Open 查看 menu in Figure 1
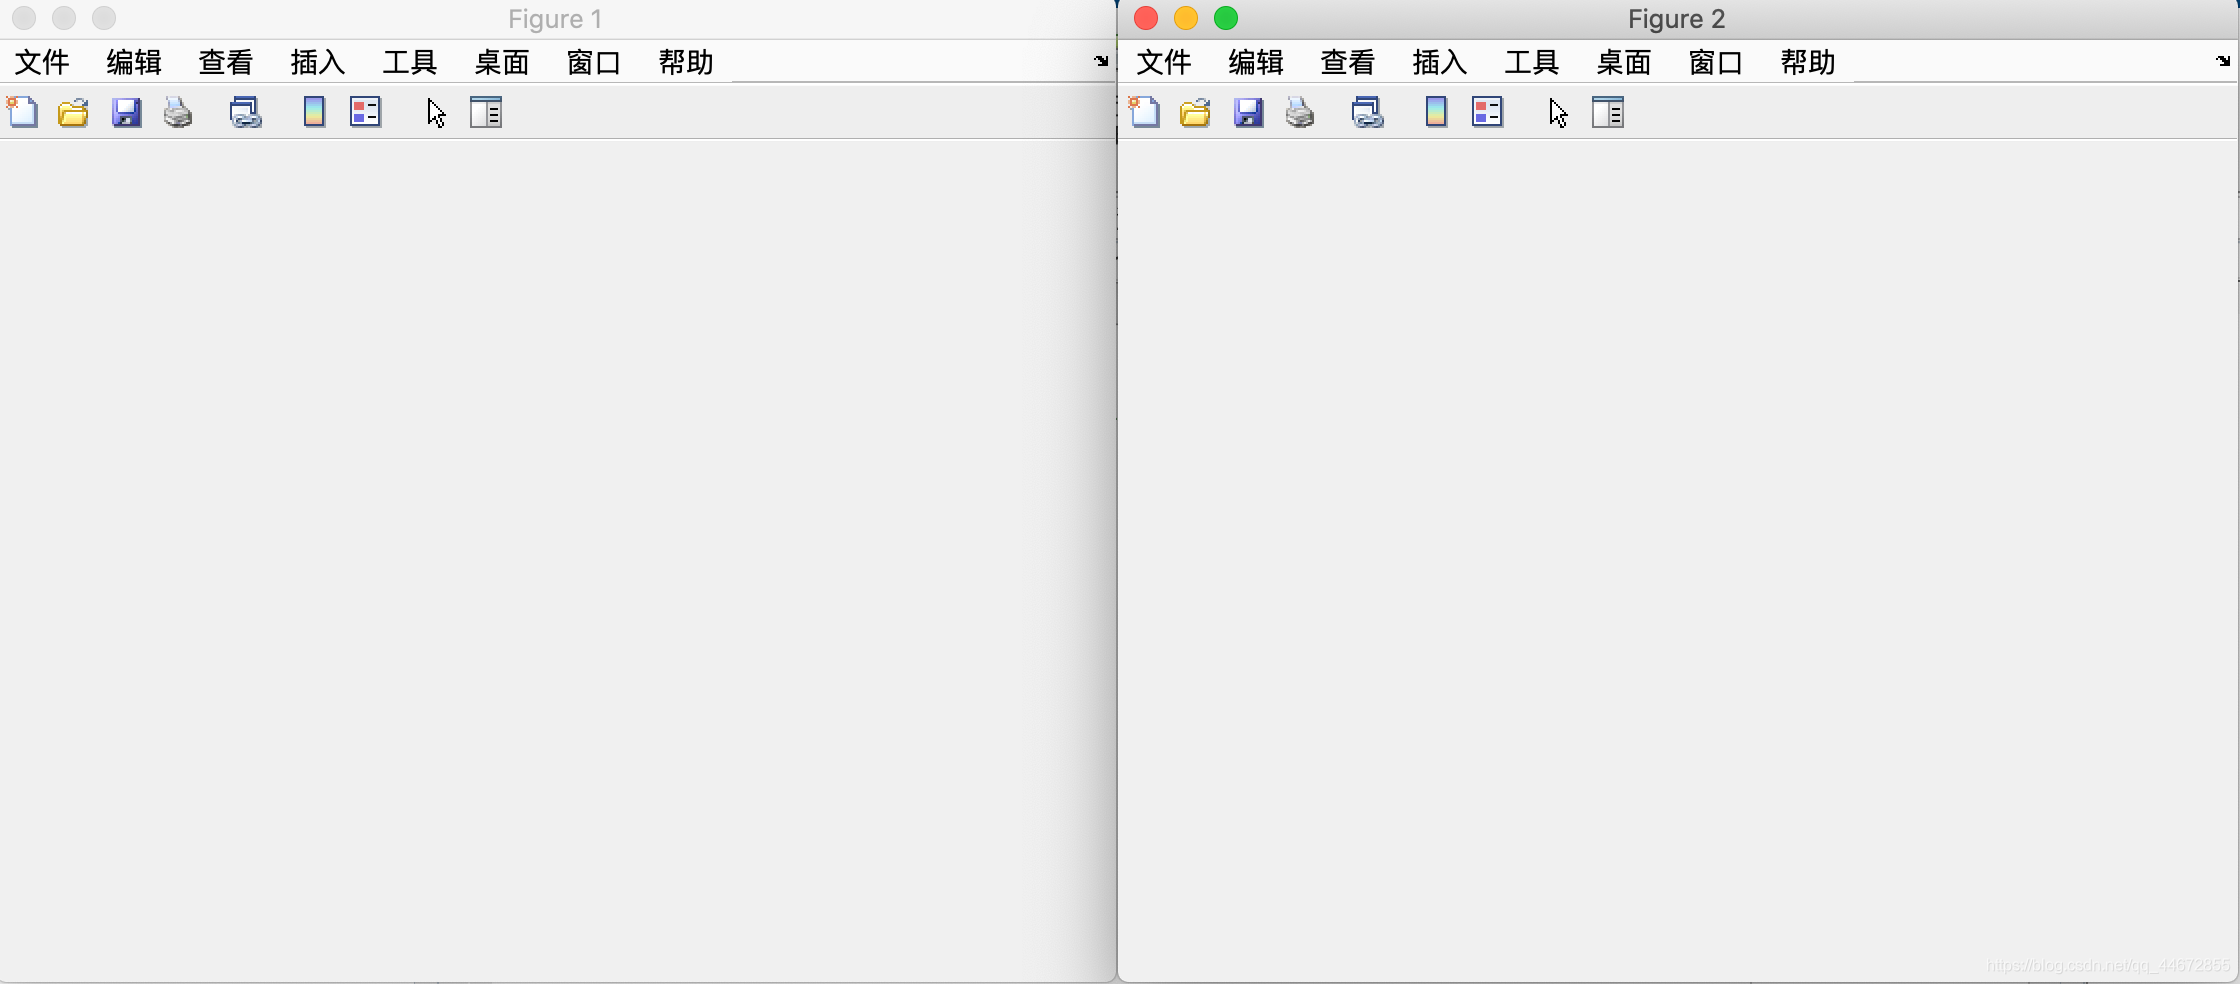The width and height of the screenshot is (2240, 984). click(x=226, y=62)
